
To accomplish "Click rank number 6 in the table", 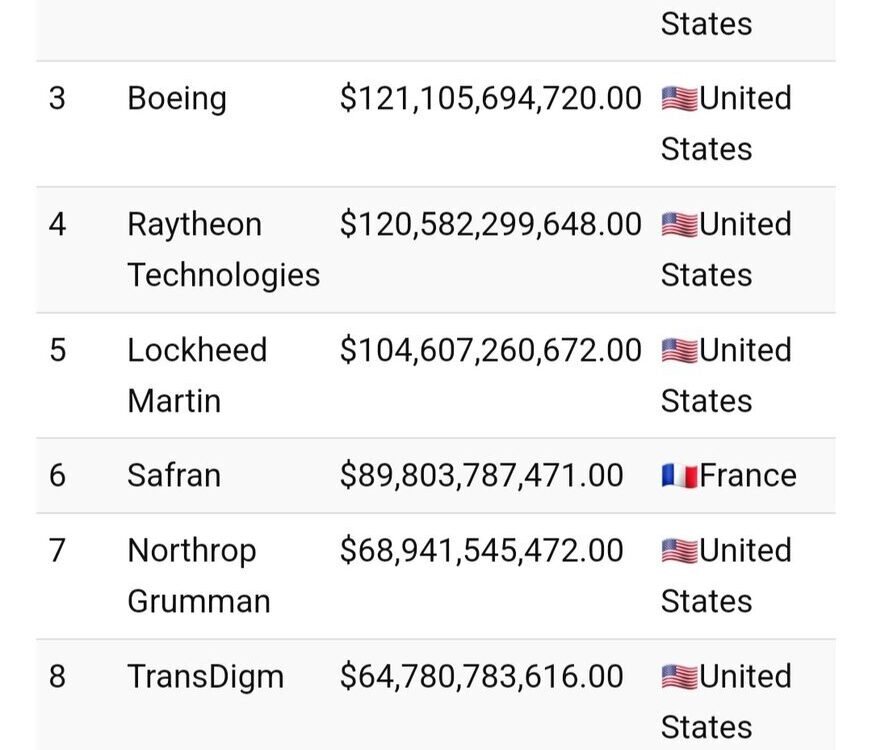I will 57,476.
